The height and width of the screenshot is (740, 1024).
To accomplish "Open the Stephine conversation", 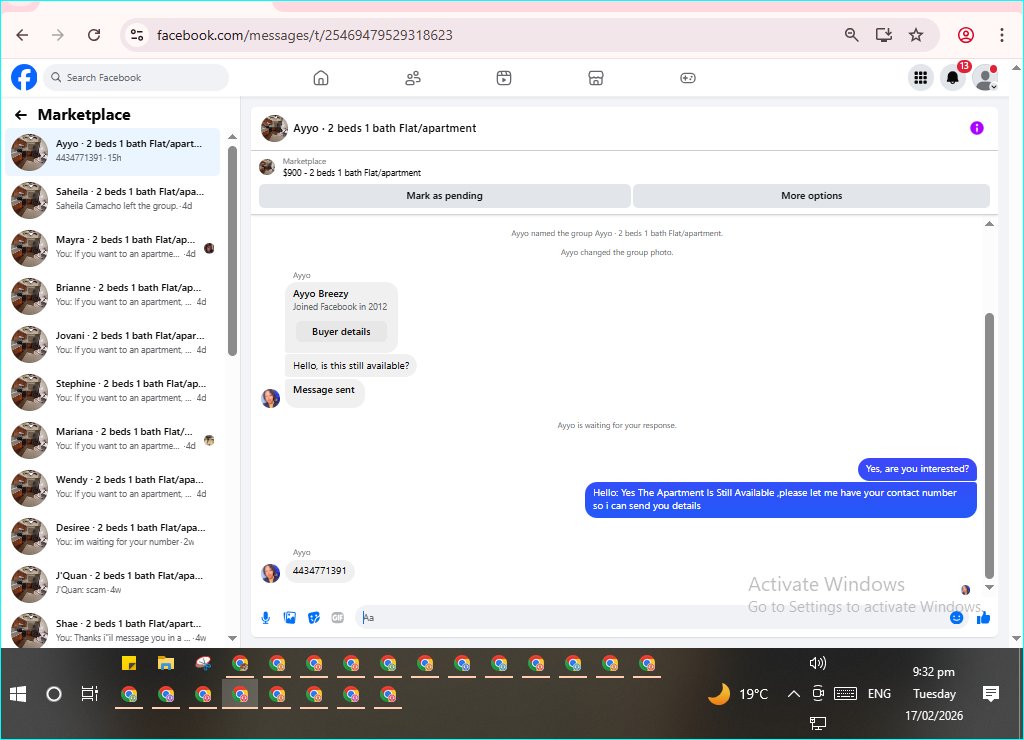I will click(113, 391).
